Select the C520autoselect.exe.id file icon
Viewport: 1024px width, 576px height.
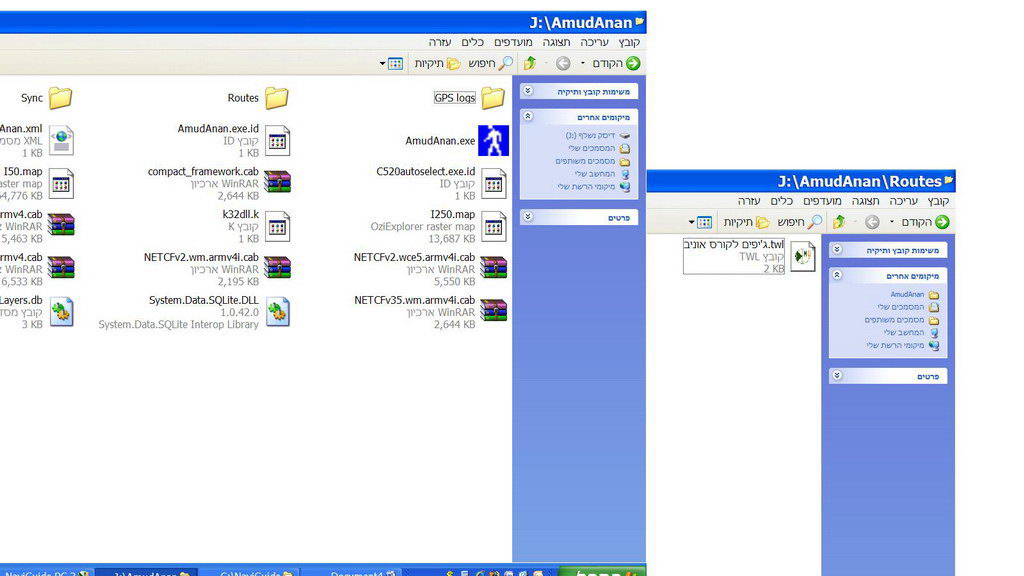[x=494, y=184]
